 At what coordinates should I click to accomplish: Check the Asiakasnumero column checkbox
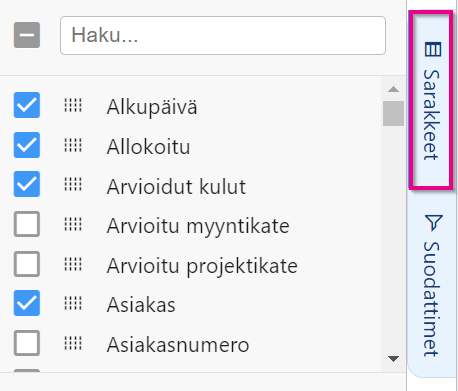point(27,343)
